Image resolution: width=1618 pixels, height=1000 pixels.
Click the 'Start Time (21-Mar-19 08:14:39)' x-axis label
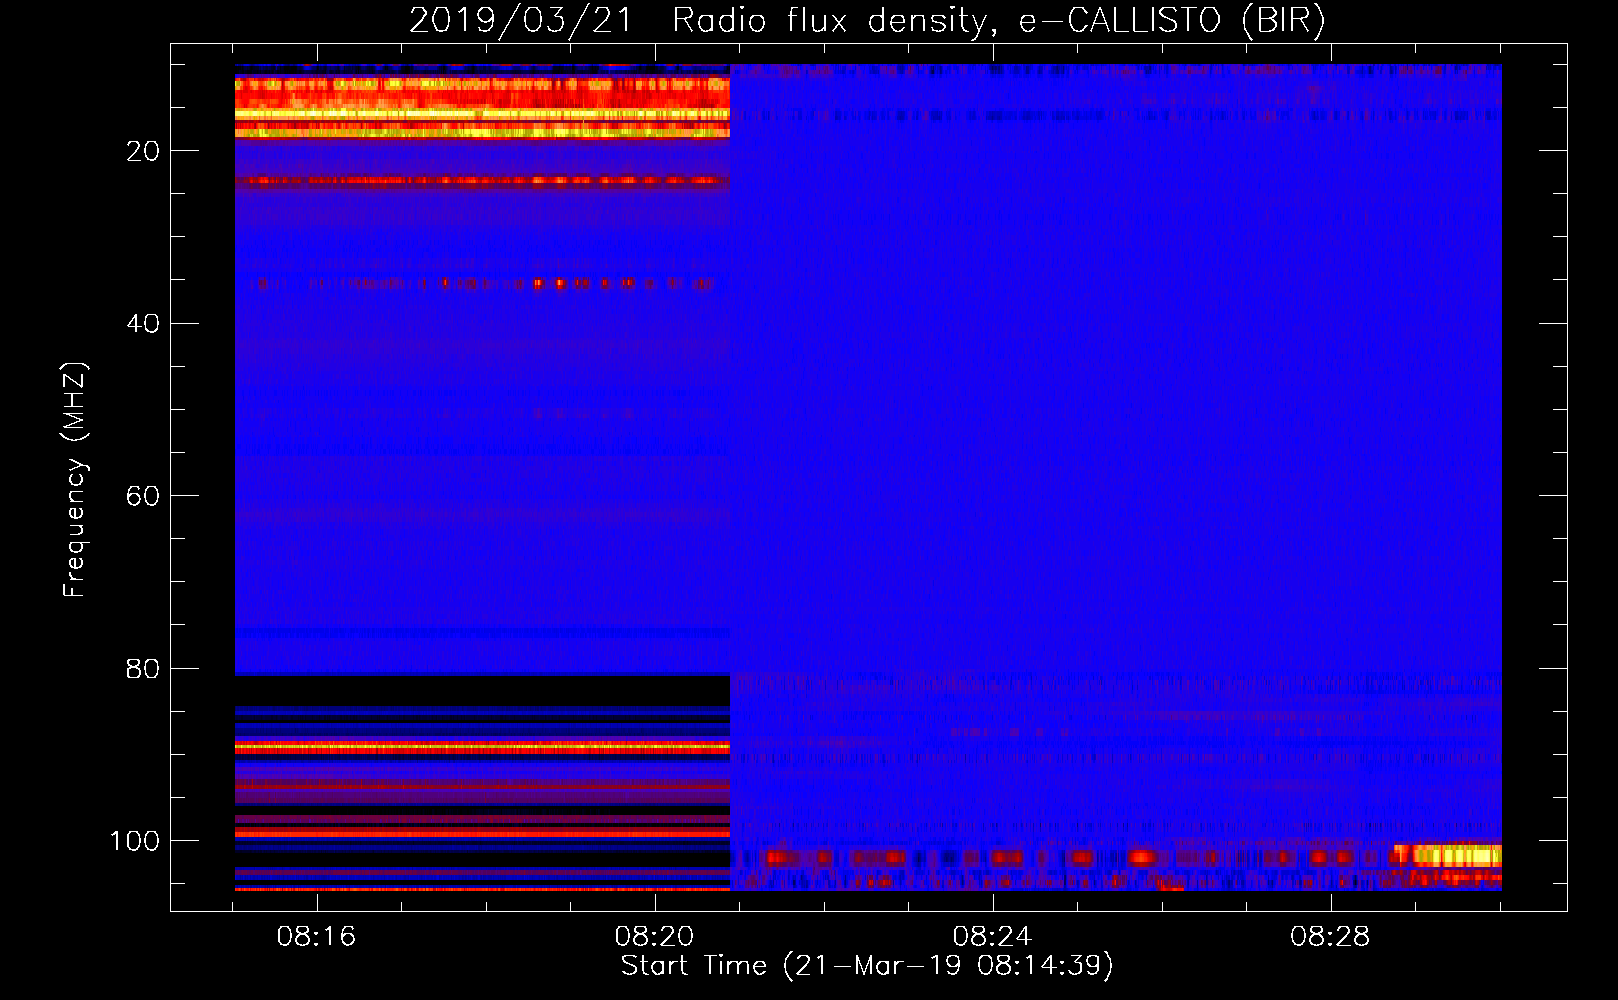pos(867,966)
